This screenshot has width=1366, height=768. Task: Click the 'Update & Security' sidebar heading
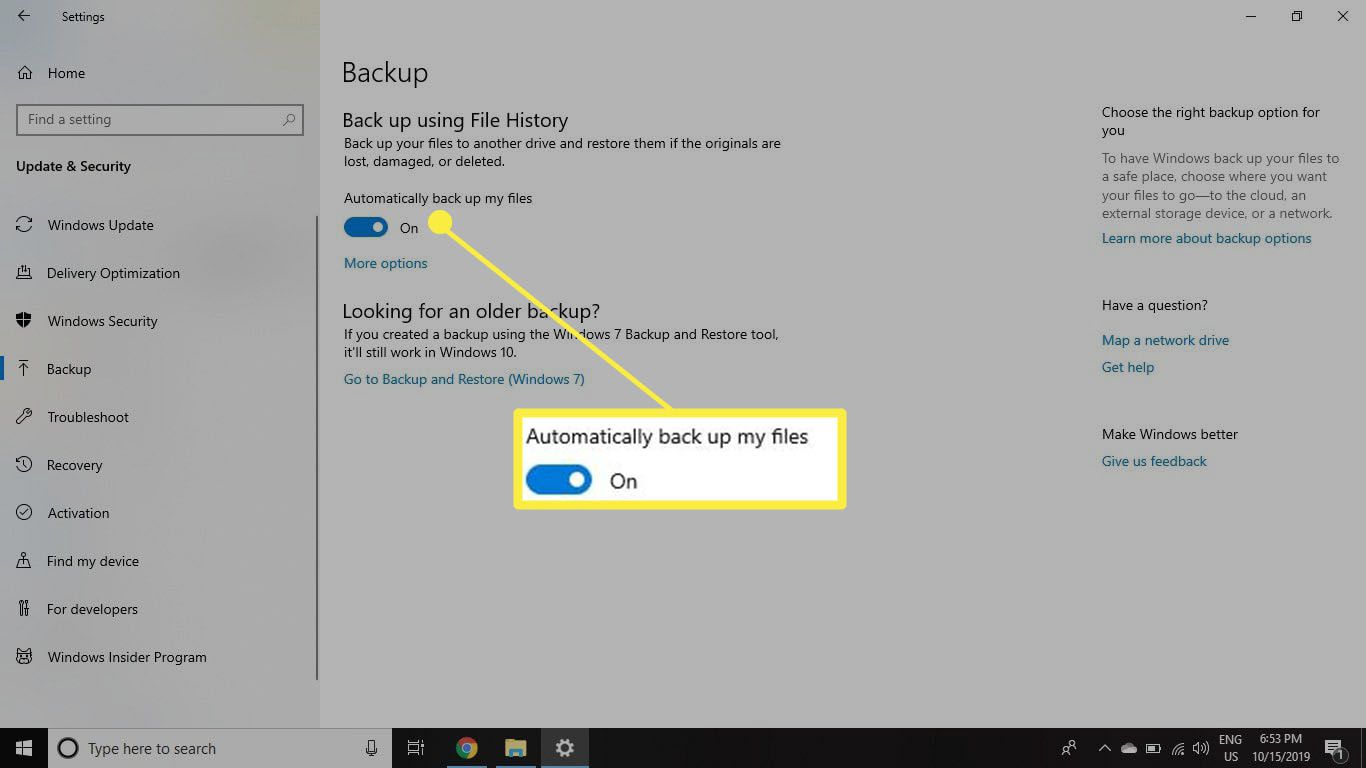point(73,166)
